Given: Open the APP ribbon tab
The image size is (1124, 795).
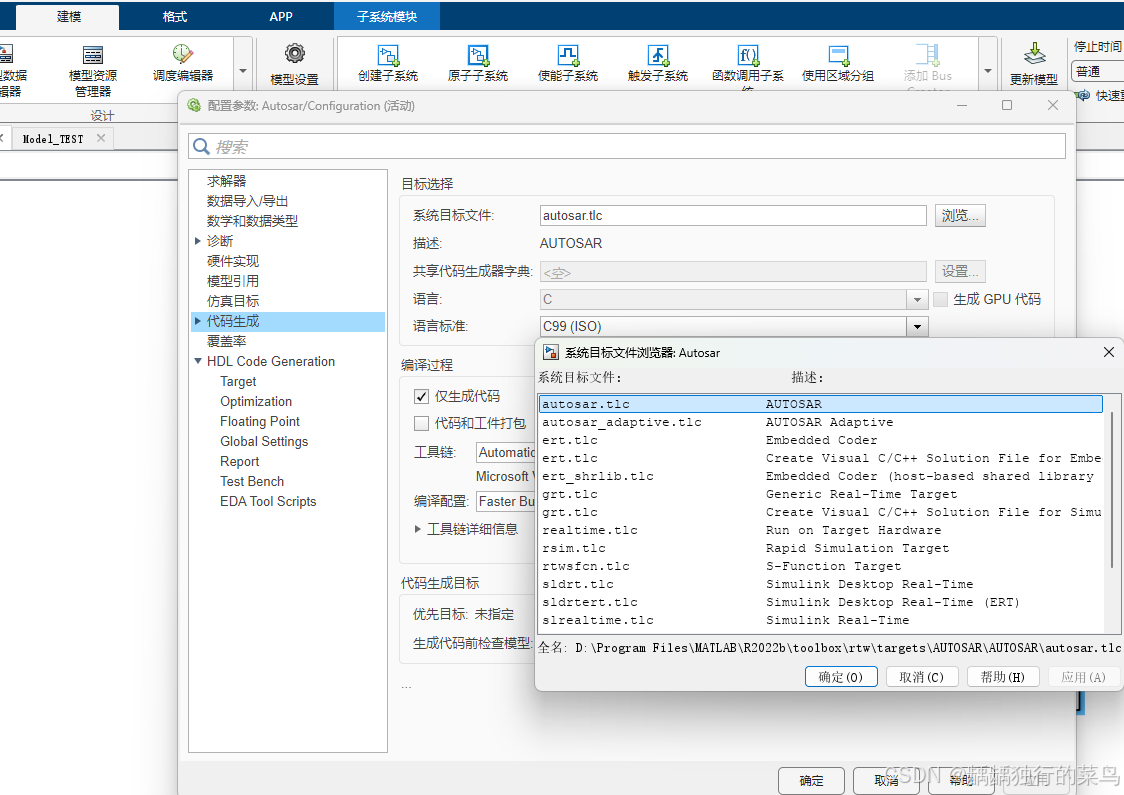Looking at the screenshot, I should (x=281, y=16).
